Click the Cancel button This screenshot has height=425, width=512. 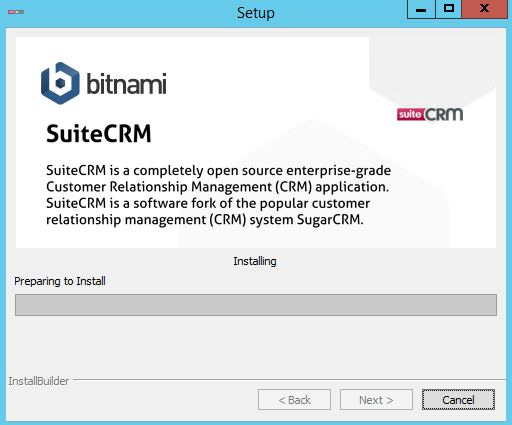[458, 399]
